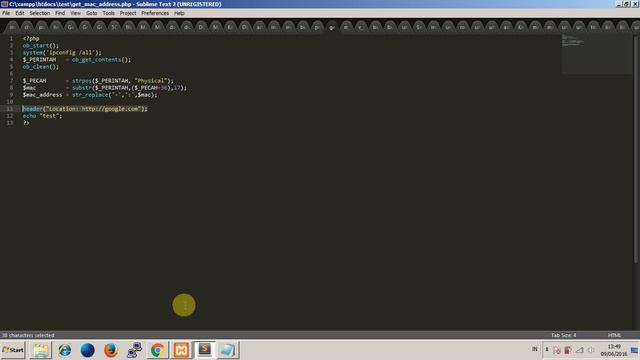The image size is (640, 360).
Task: Click line number 6 in gutter
Action: [11, 73]
